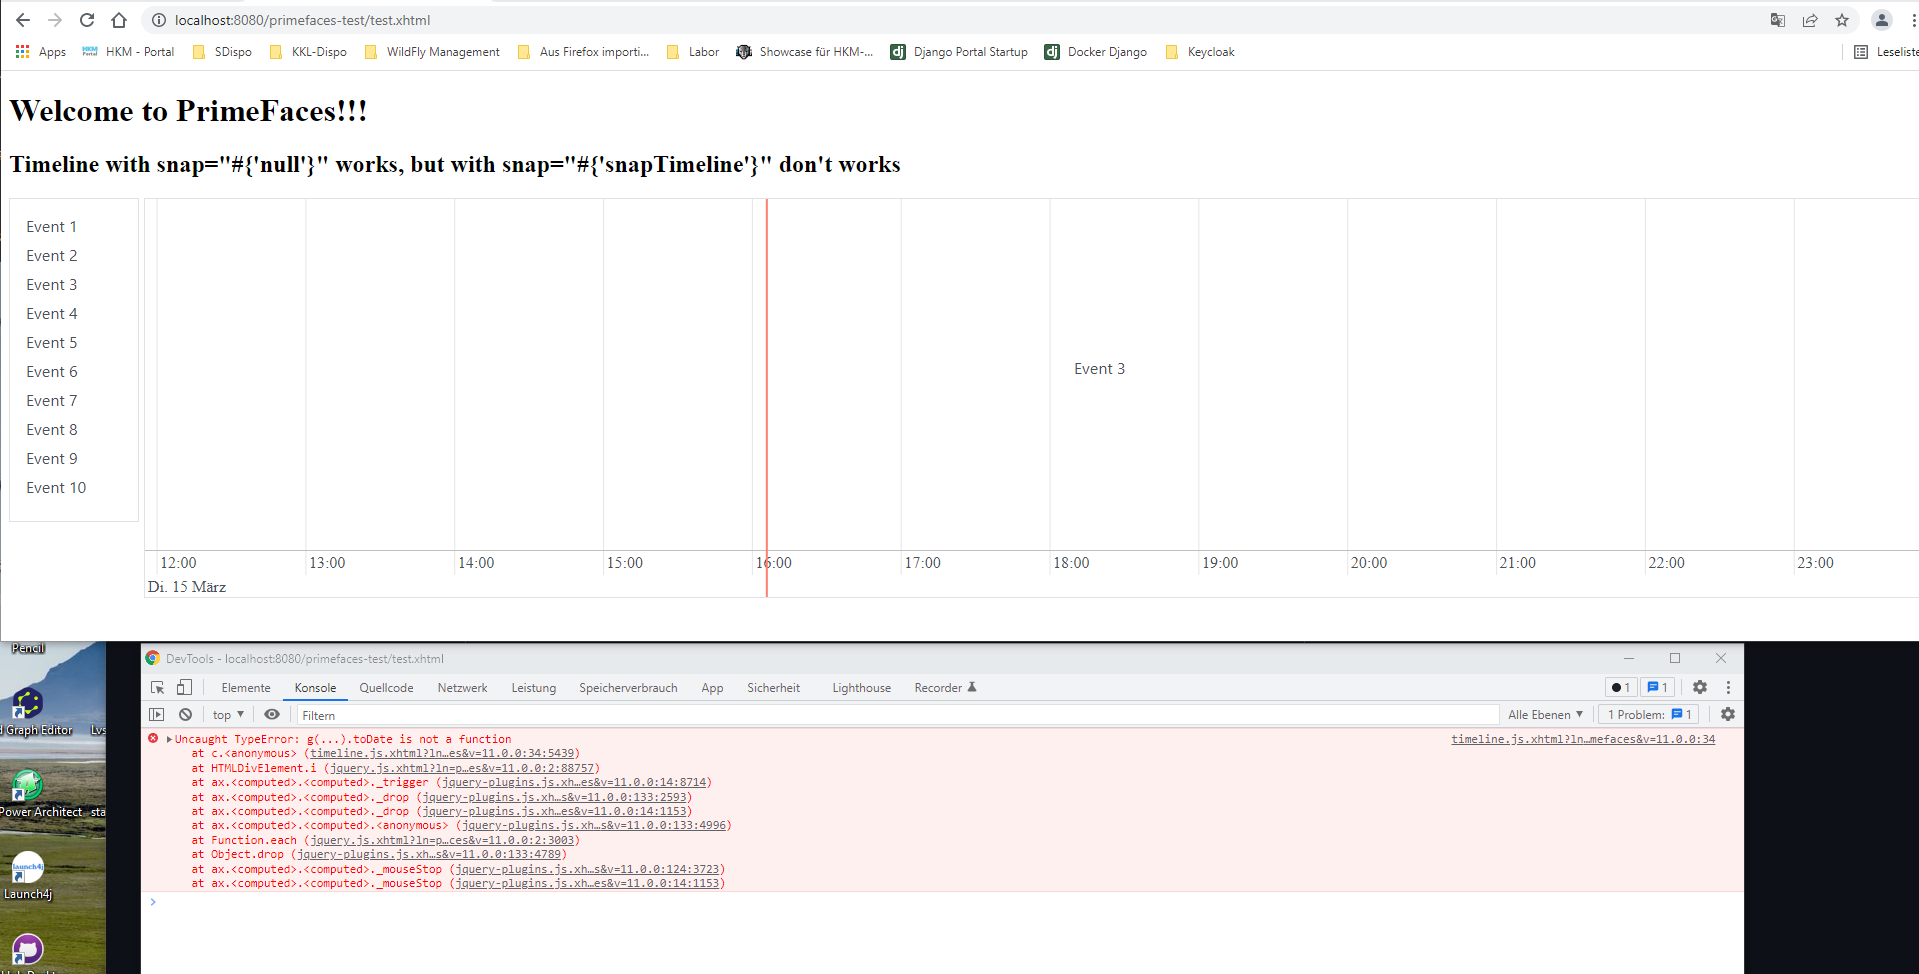Clear the console with the block icon
This screenshot has height=974, width=1919.
[185, 714]
